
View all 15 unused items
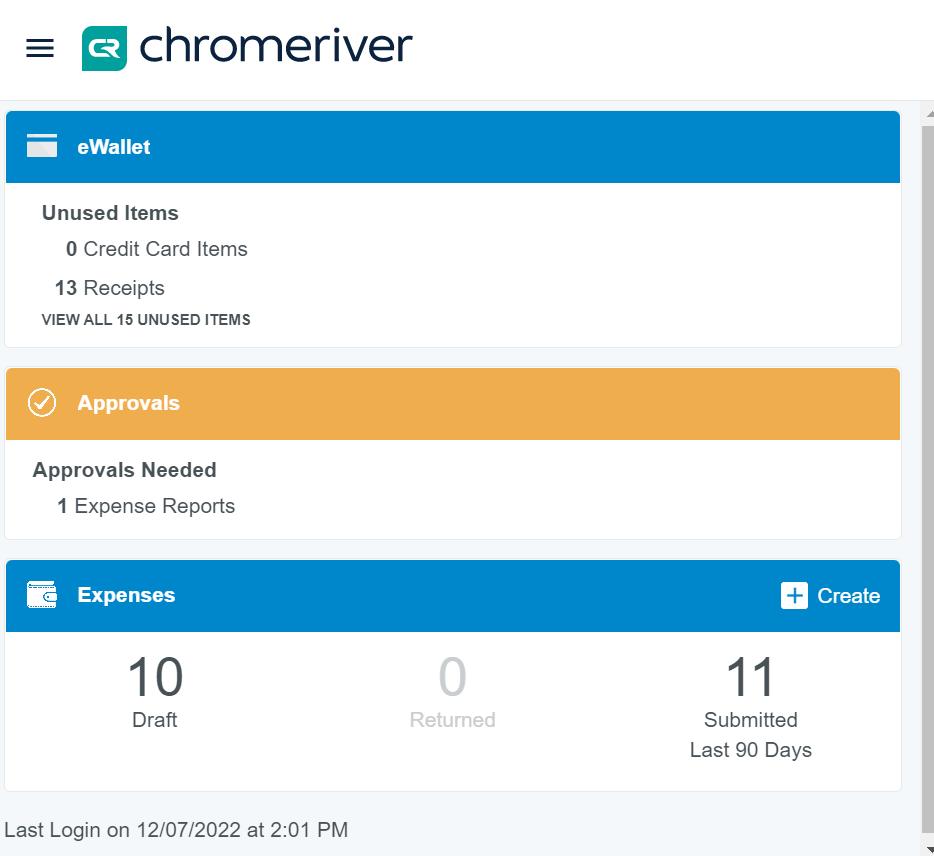pos(146,320)
